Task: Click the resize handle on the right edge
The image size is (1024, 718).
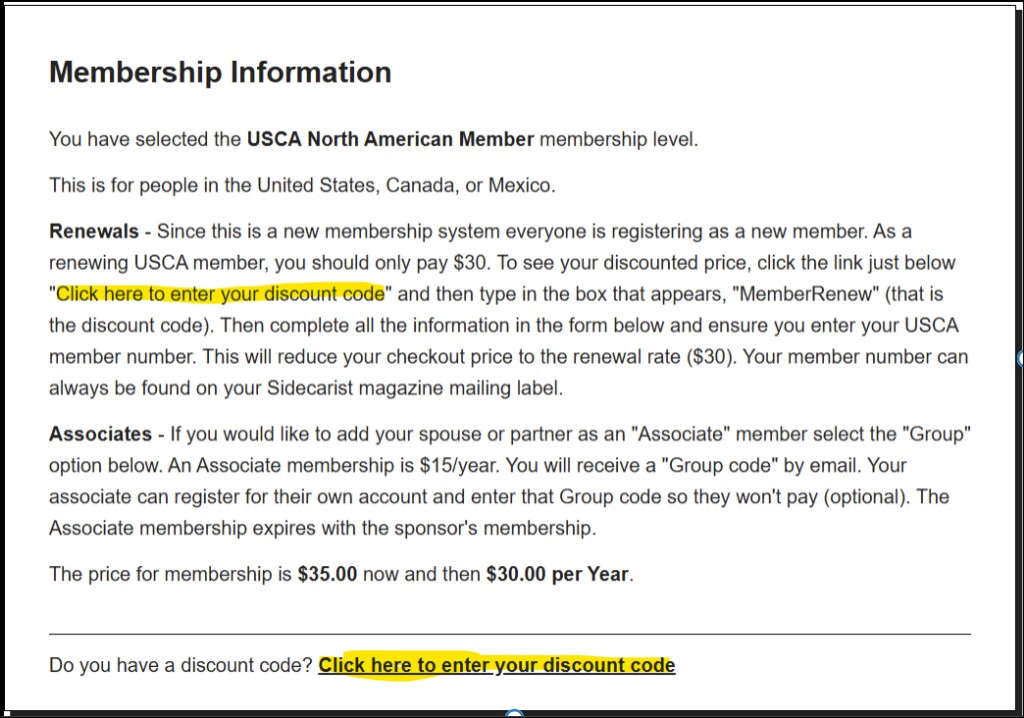Action: coord(1019,357)
